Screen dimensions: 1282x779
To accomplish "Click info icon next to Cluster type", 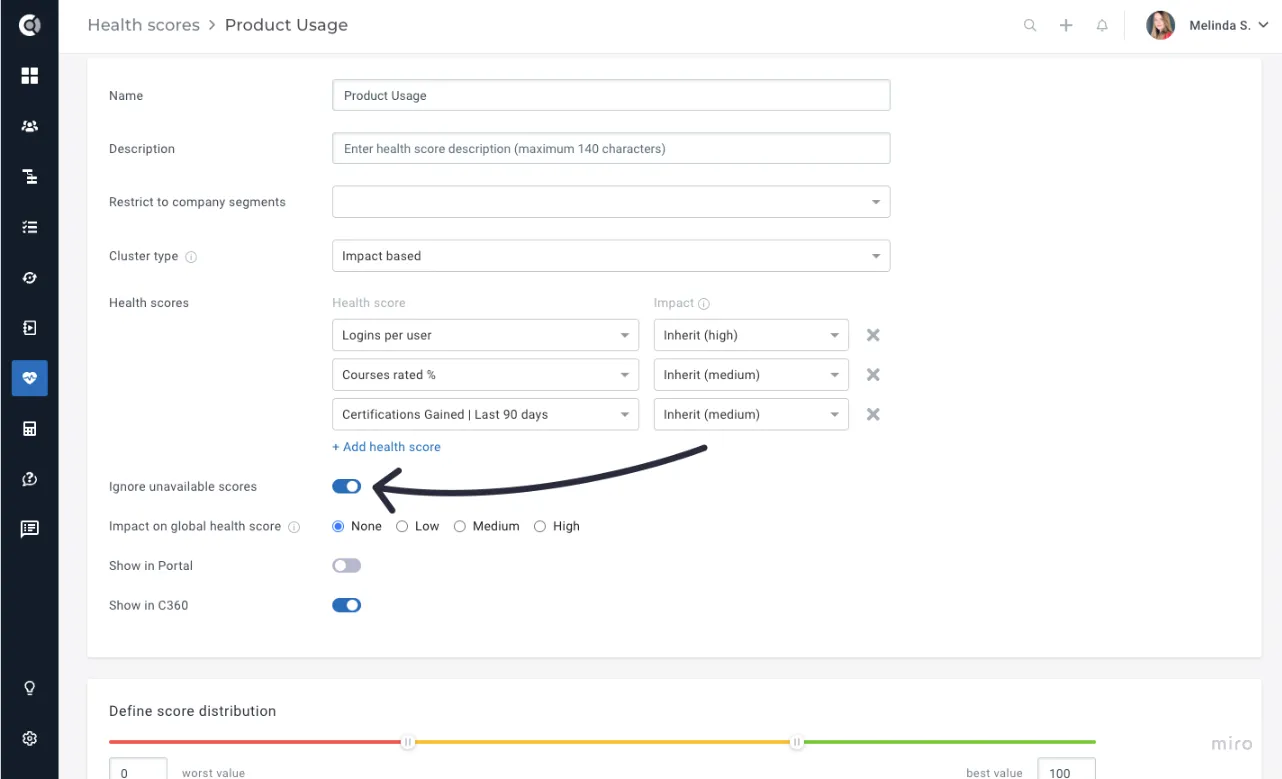I will [x=191, y=257].
